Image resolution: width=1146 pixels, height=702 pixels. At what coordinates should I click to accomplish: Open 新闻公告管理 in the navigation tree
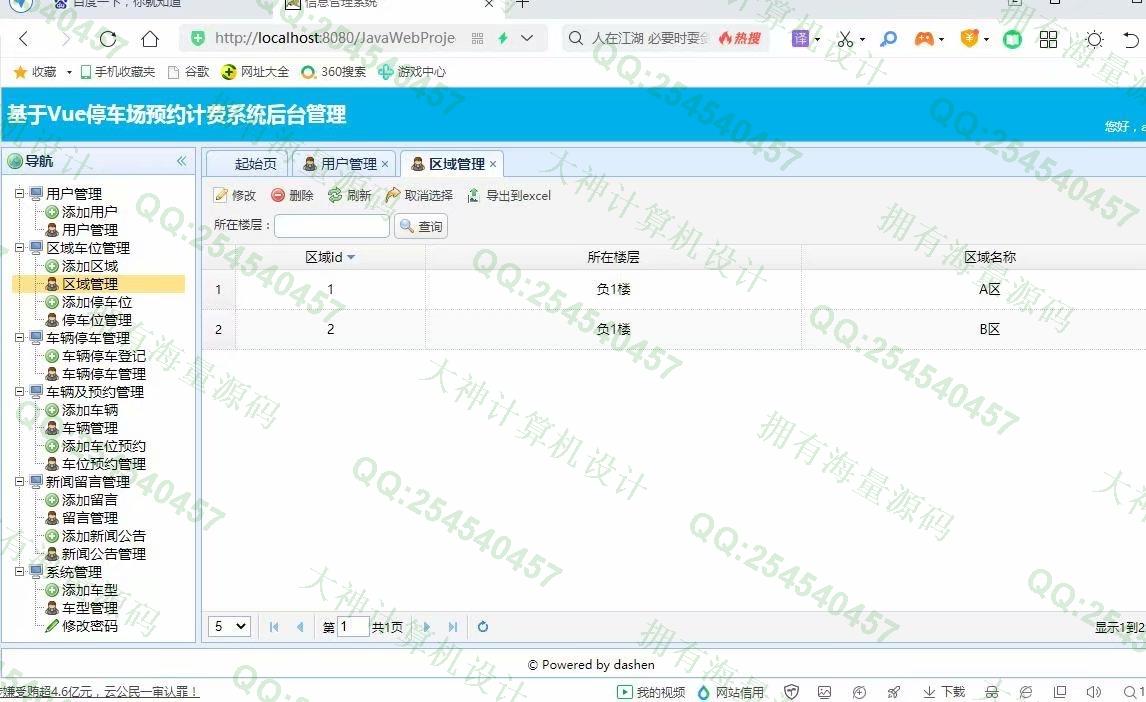[103, 554]
